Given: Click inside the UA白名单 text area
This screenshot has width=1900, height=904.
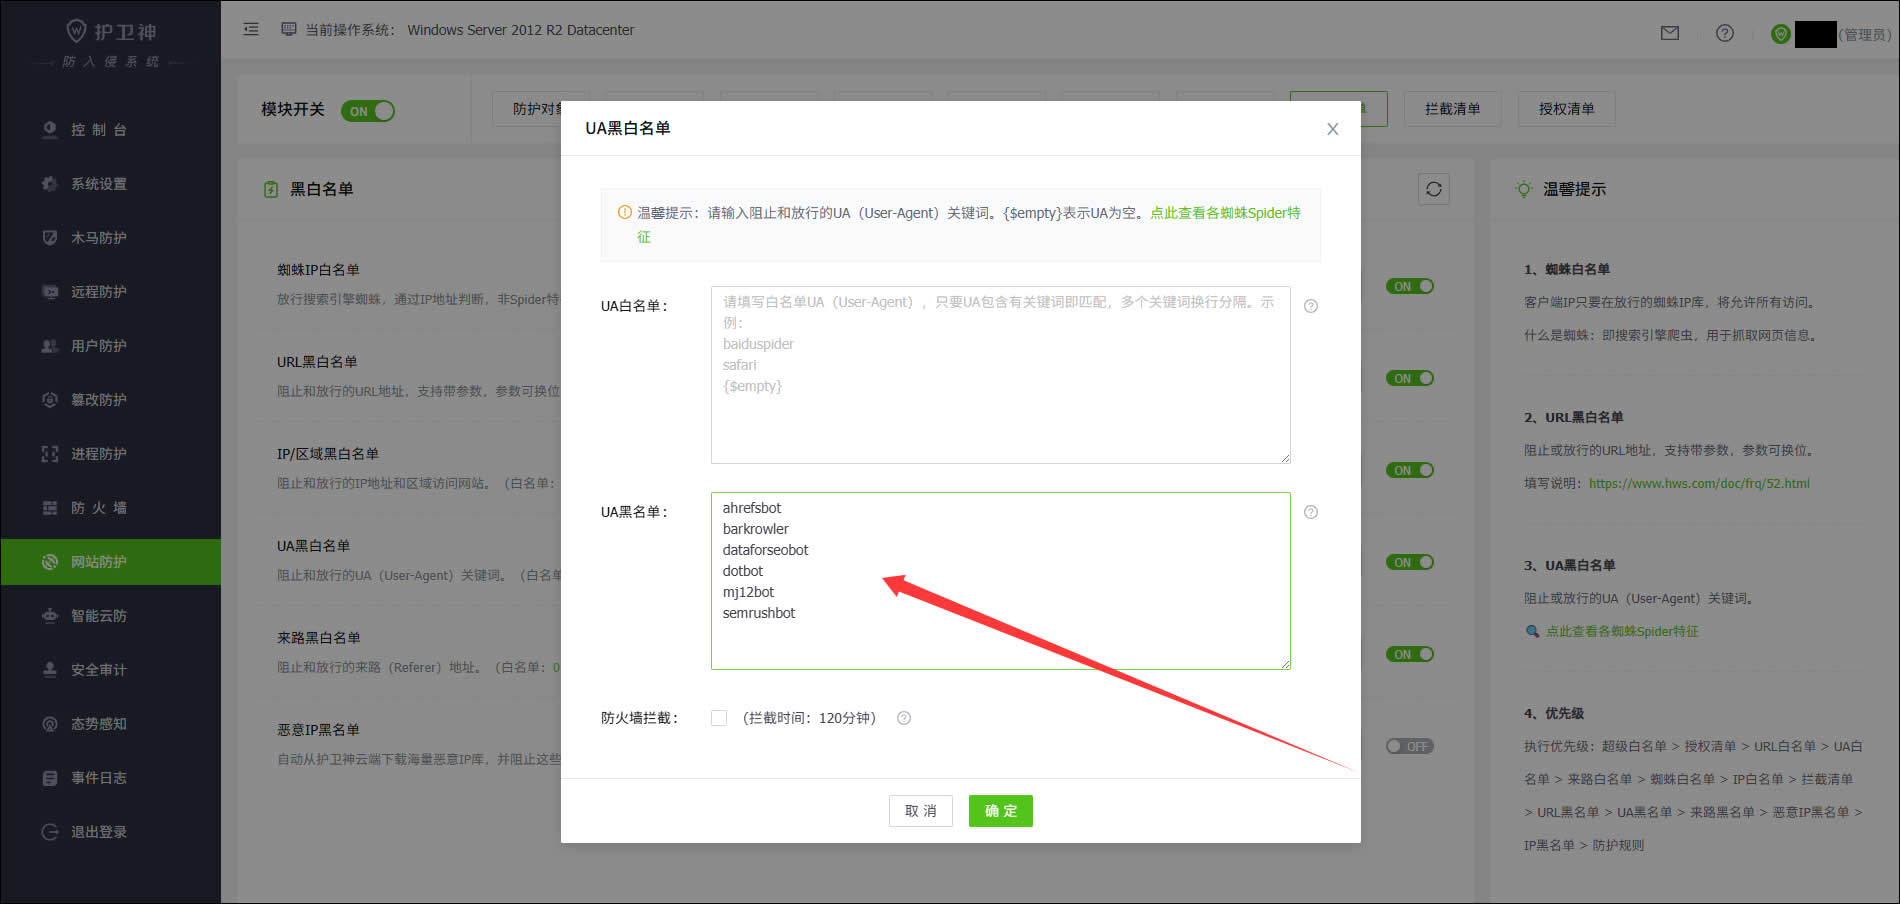Looking at the screenshot, I should (1000, 420).
